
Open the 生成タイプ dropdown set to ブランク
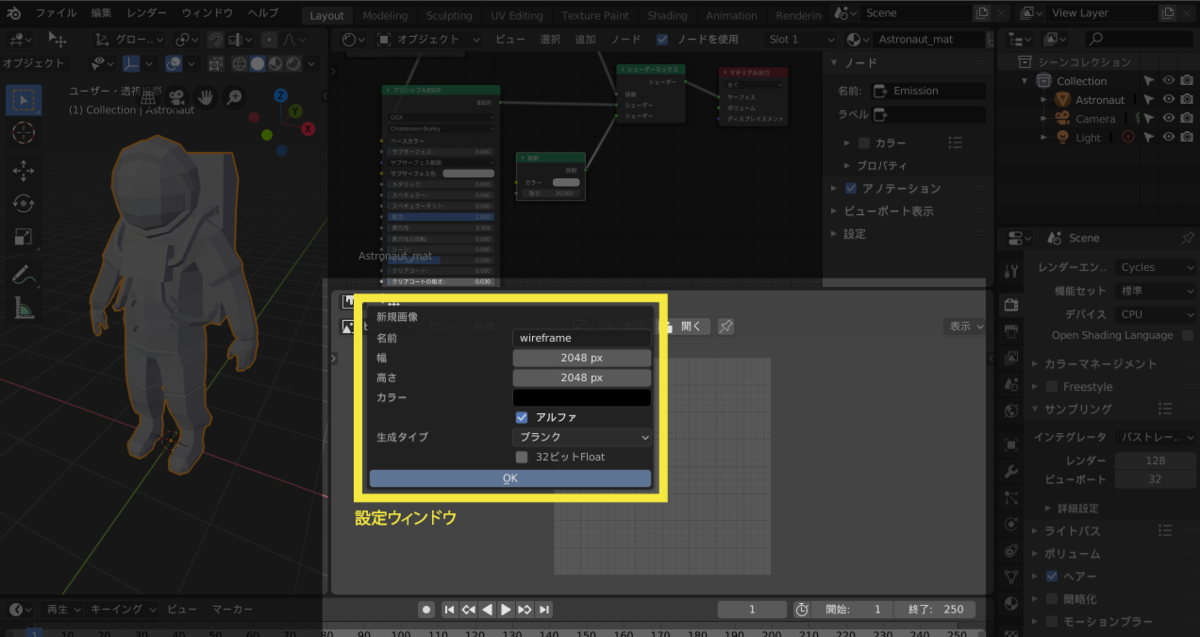[x=582, y=437]
